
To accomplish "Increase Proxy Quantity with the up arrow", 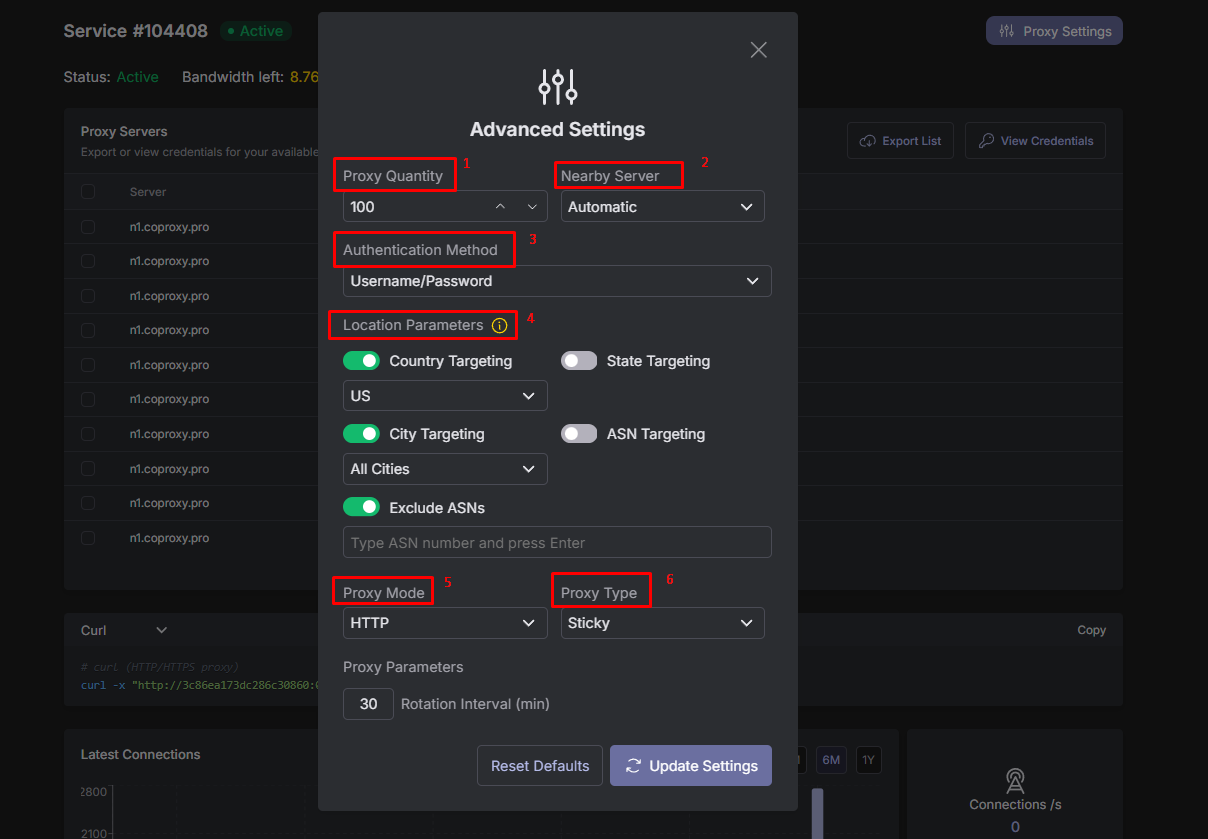I will 501,207.
